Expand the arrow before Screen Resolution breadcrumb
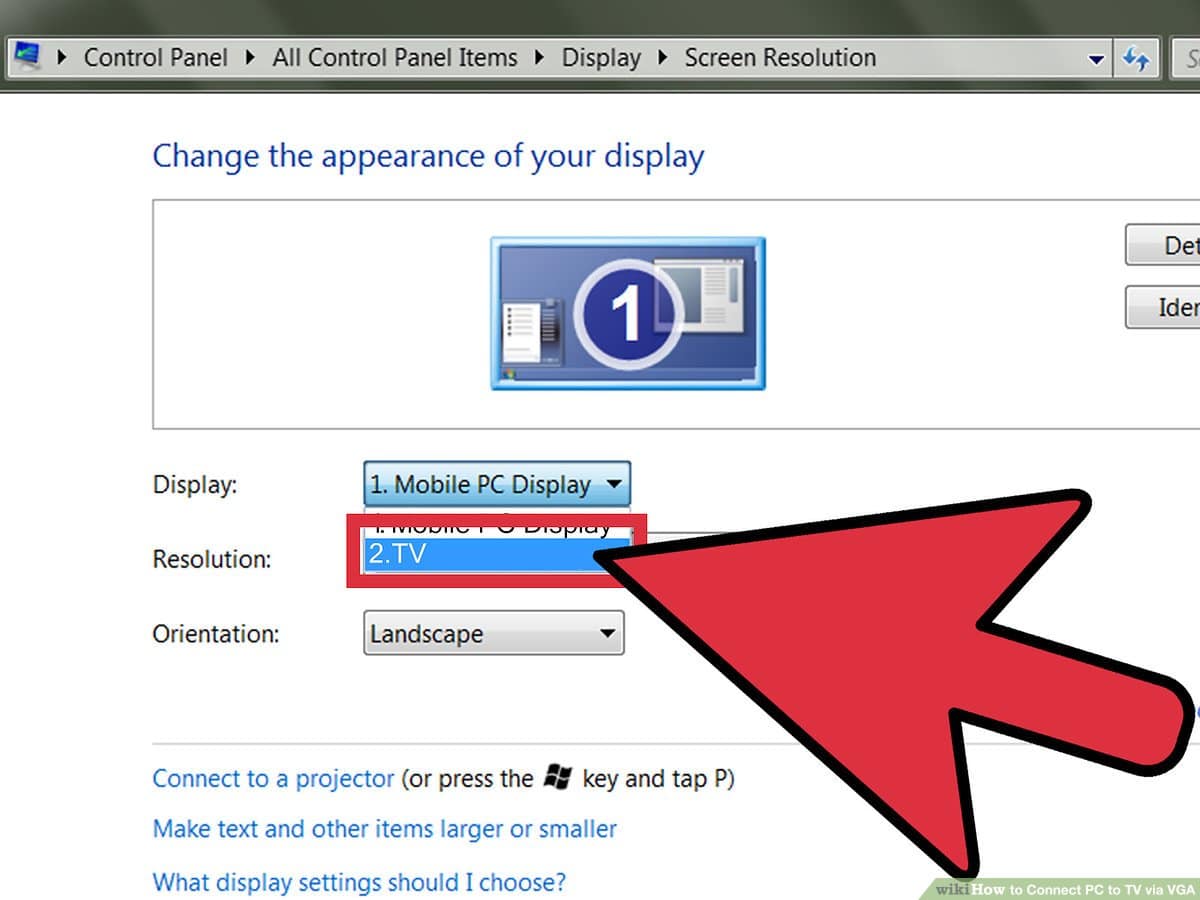This screenshot has width=1200, height=900. tap(663, 58)
